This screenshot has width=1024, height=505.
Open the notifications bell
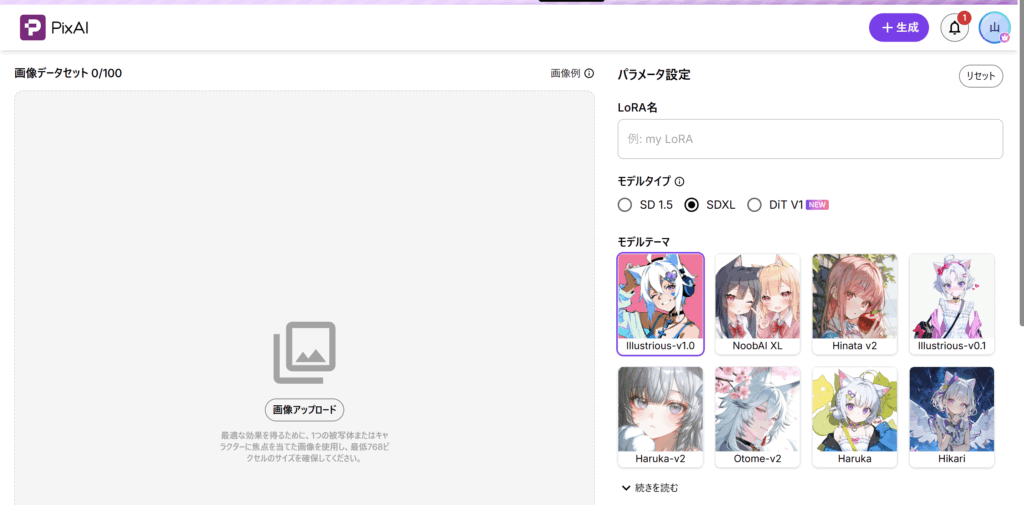(954, 28)
